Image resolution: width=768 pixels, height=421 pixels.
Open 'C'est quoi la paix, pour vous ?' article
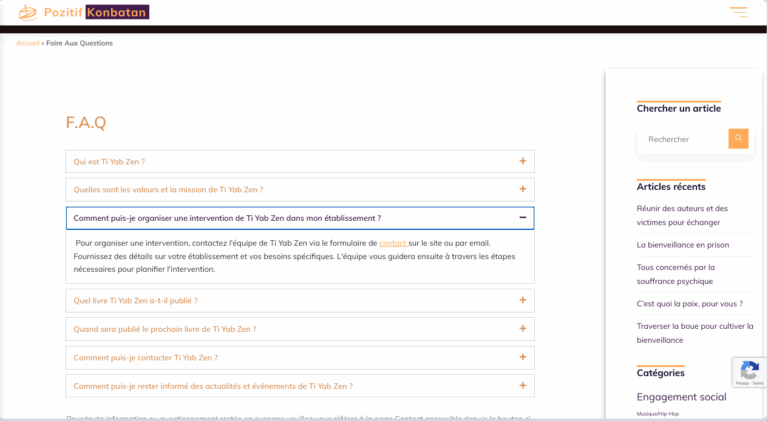(x=689, y=303)
